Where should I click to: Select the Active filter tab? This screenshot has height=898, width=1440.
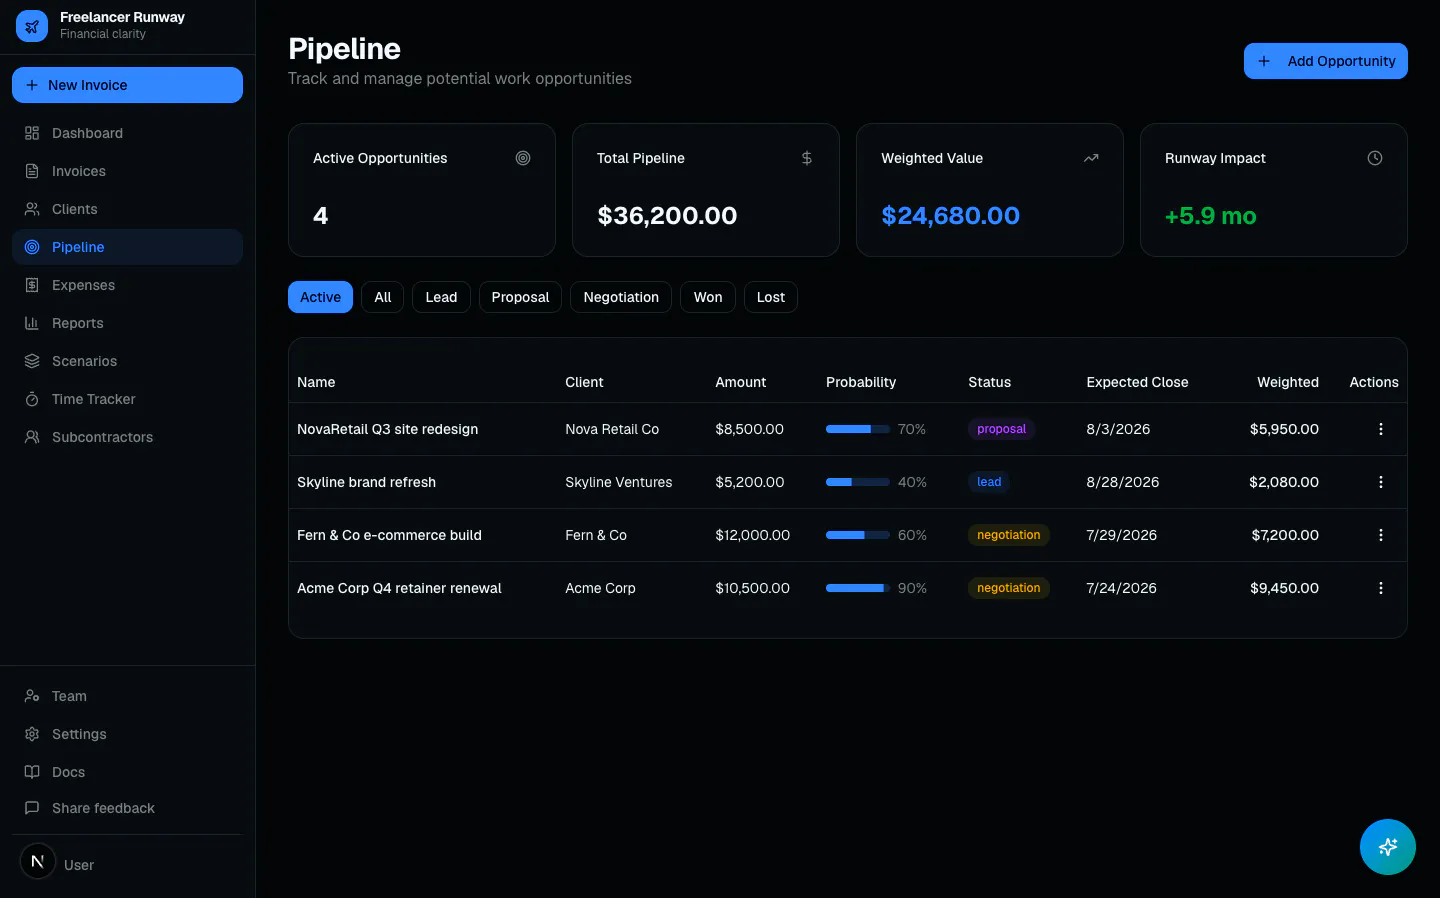pyautogui.click(x=320, y=297)
